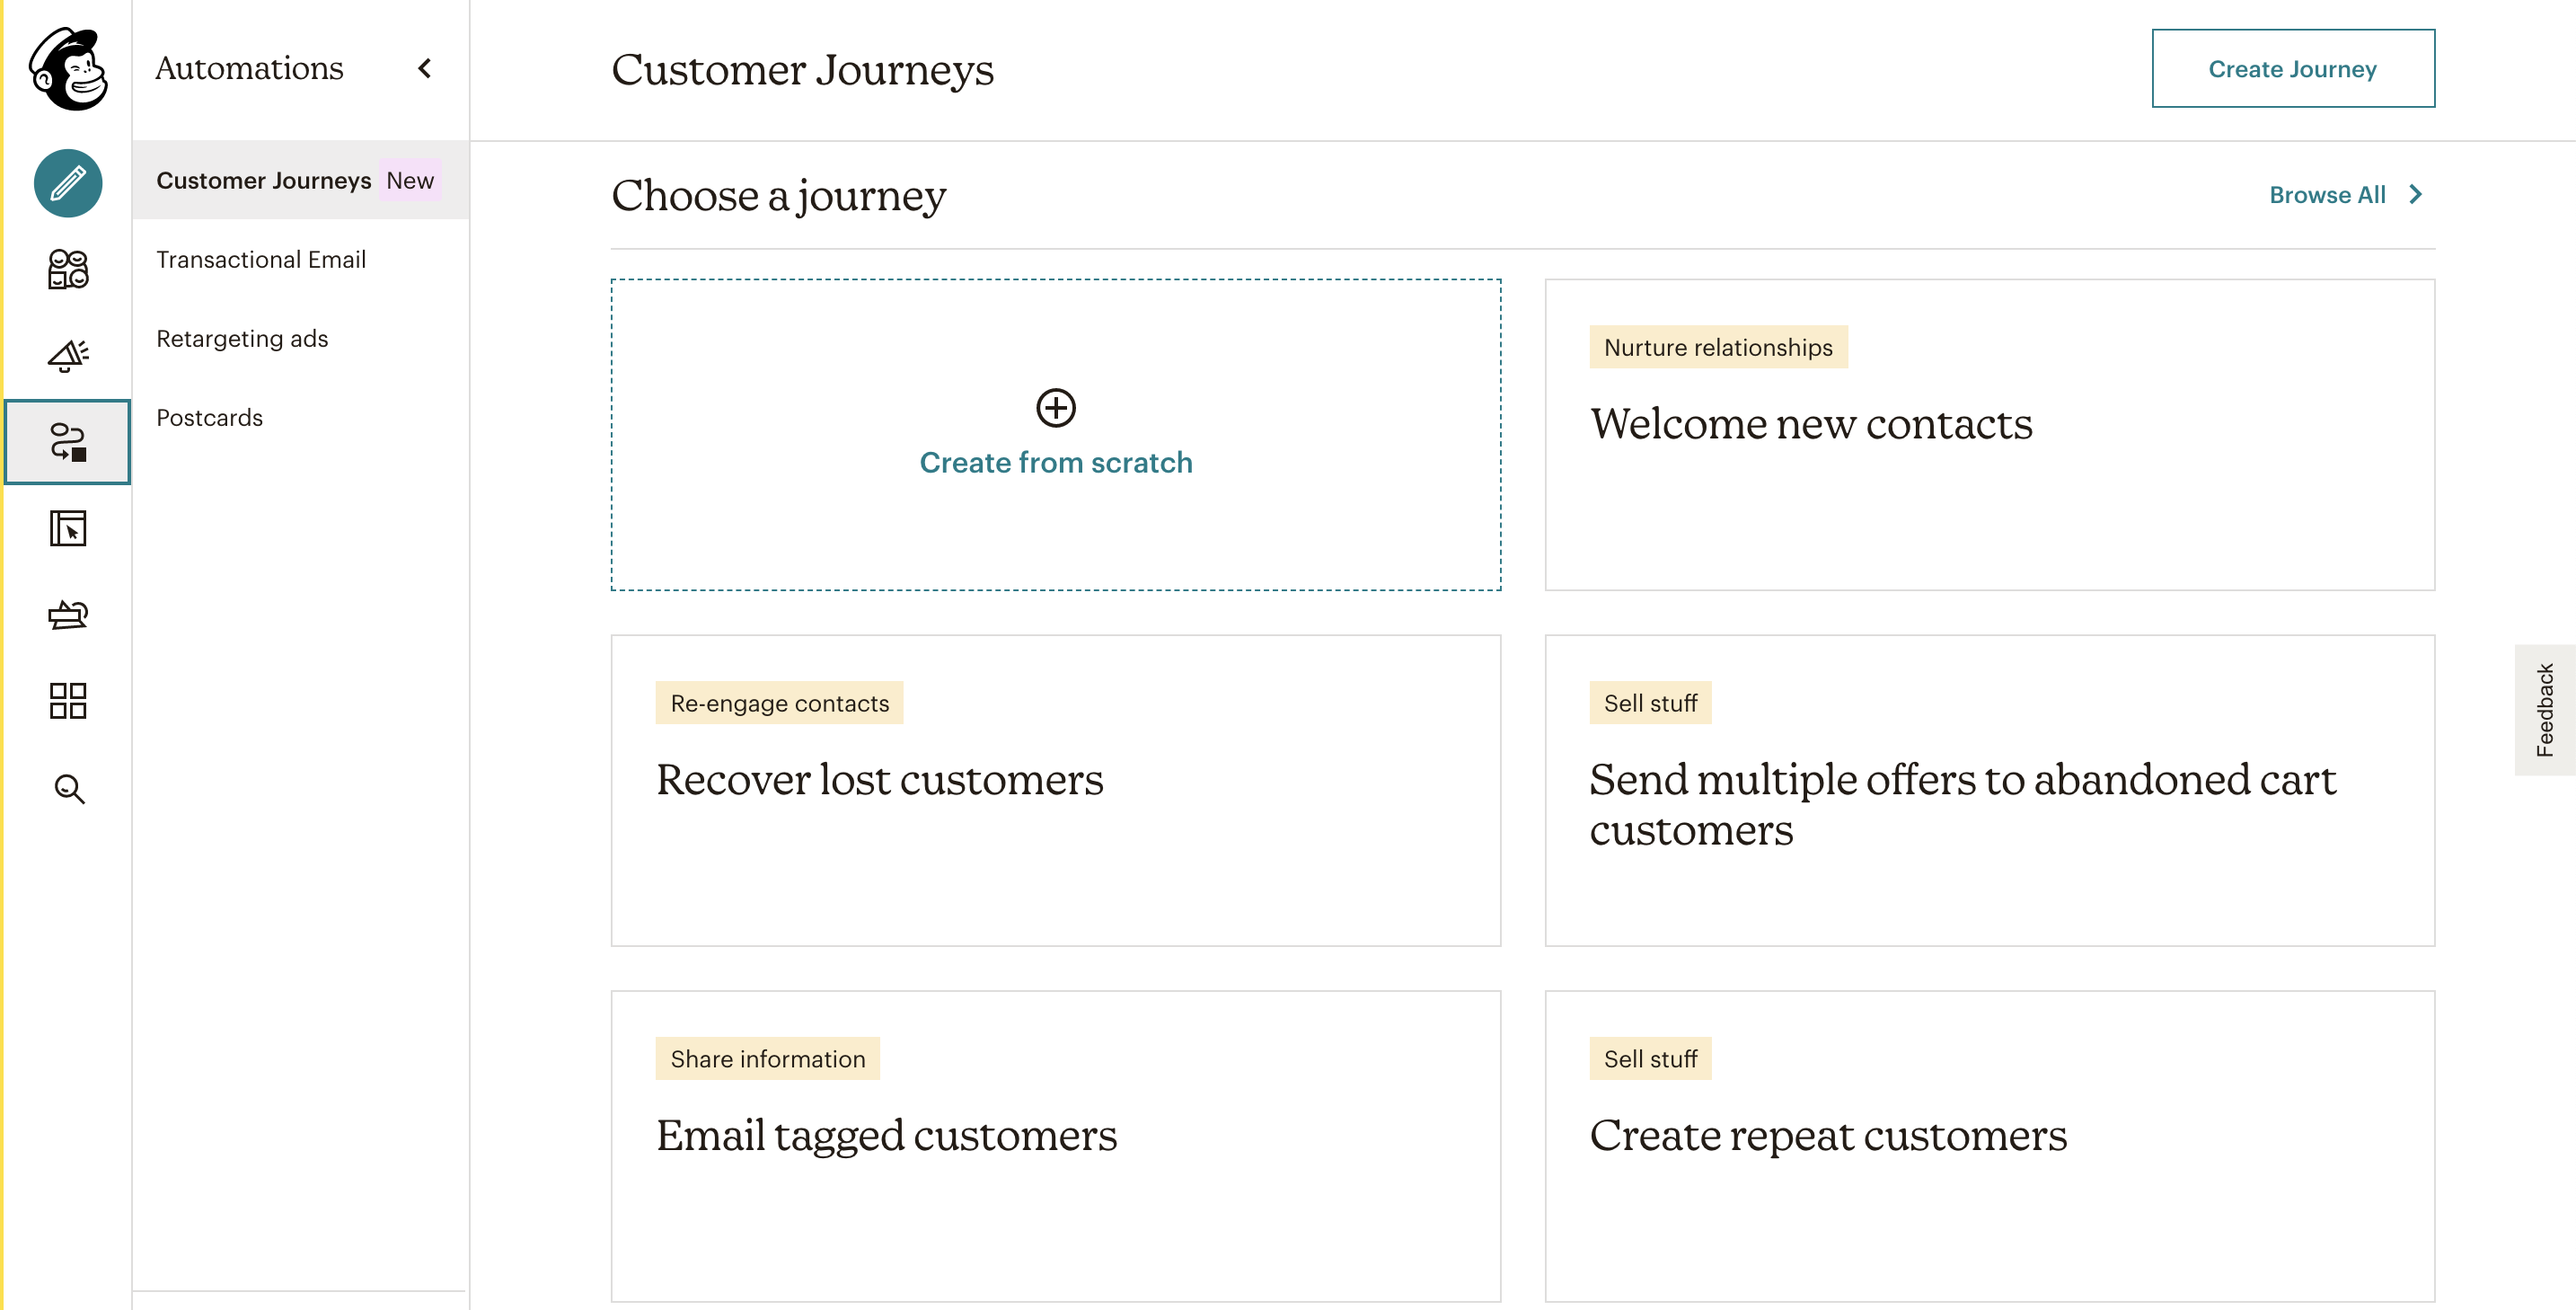Open Transactional Email menu item
The height and width of the screenshot is (1310, 2576).
[261, 259]
